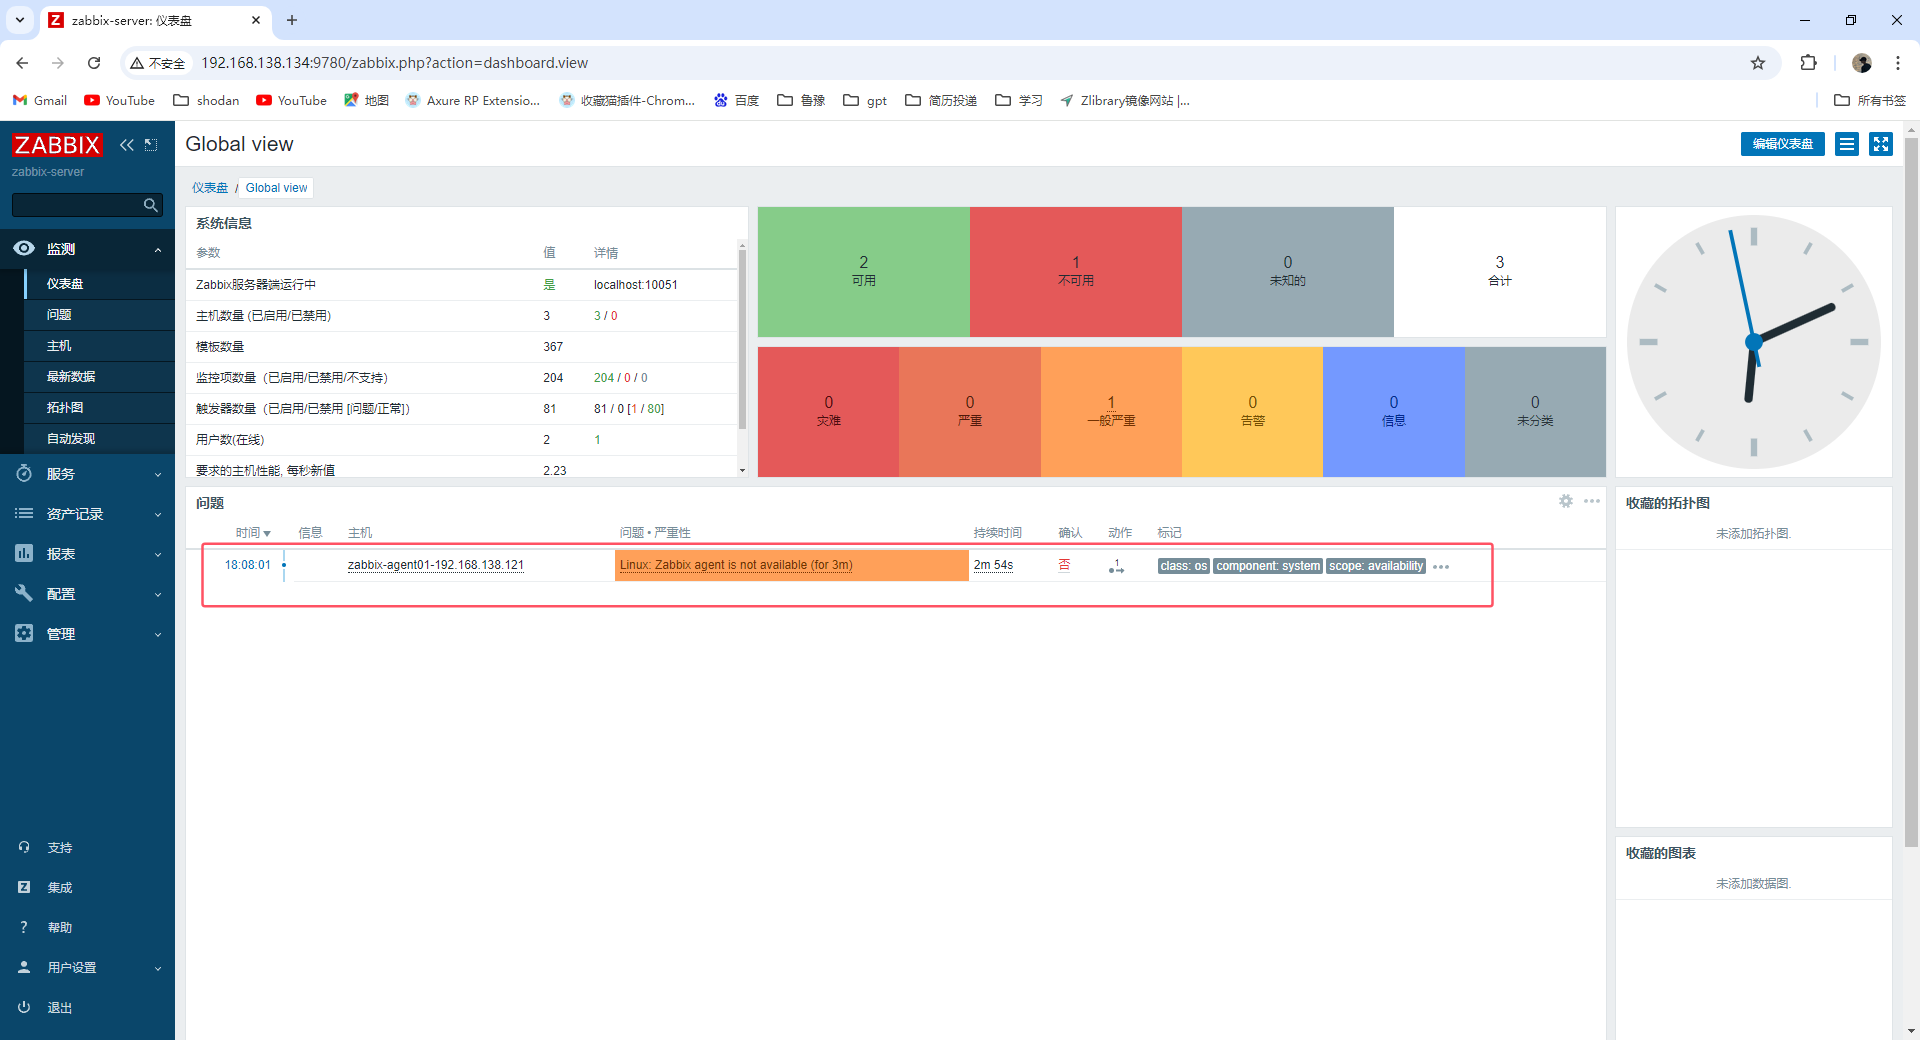
Task: Click host zabbix-agent01-192.168.138.121
Action: click(x=436, y=565)
